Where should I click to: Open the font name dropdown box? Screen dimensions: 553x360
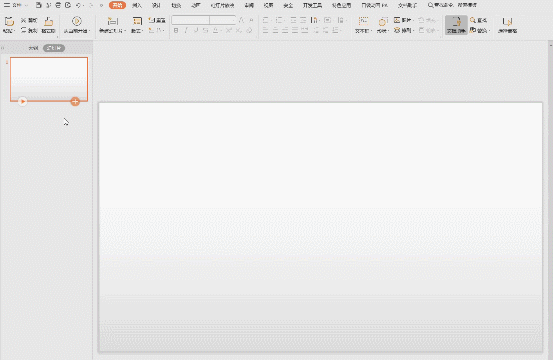(190, 20)
